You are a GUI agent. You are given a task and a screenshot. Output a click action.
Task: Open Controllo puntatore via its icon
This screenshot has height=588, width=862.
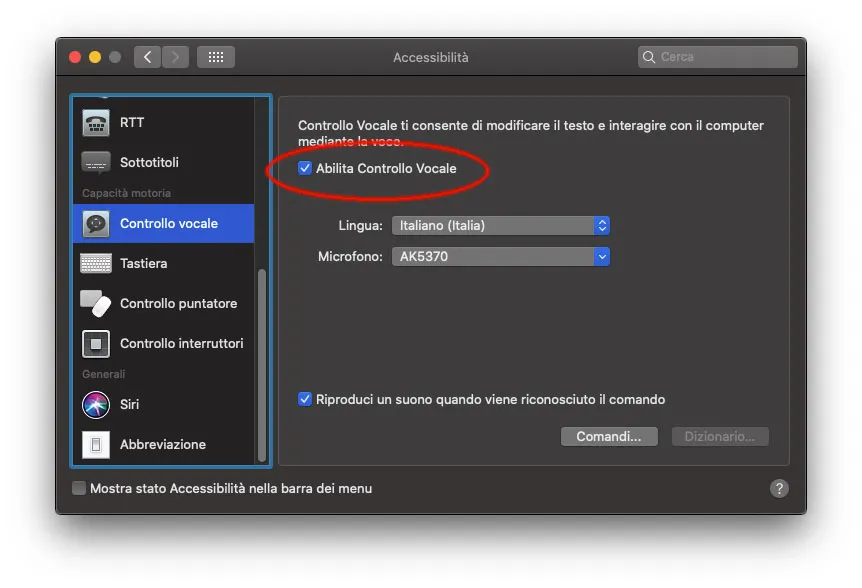point(94,303)
